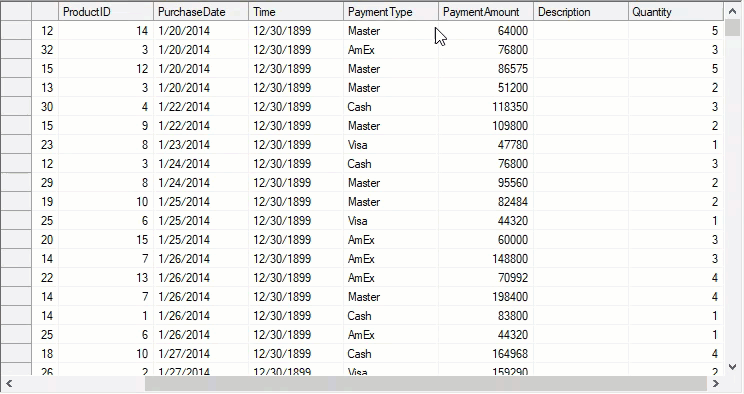Select the Quantity cell in the 64000 row
Viewport: 744px width, 394px height.
(676, 31)
